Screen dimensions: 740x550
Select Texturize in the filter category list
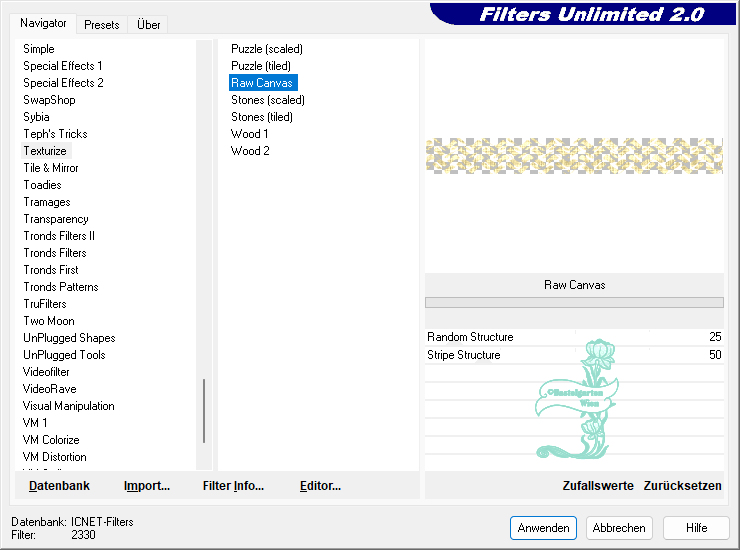(x=45, y=151)
